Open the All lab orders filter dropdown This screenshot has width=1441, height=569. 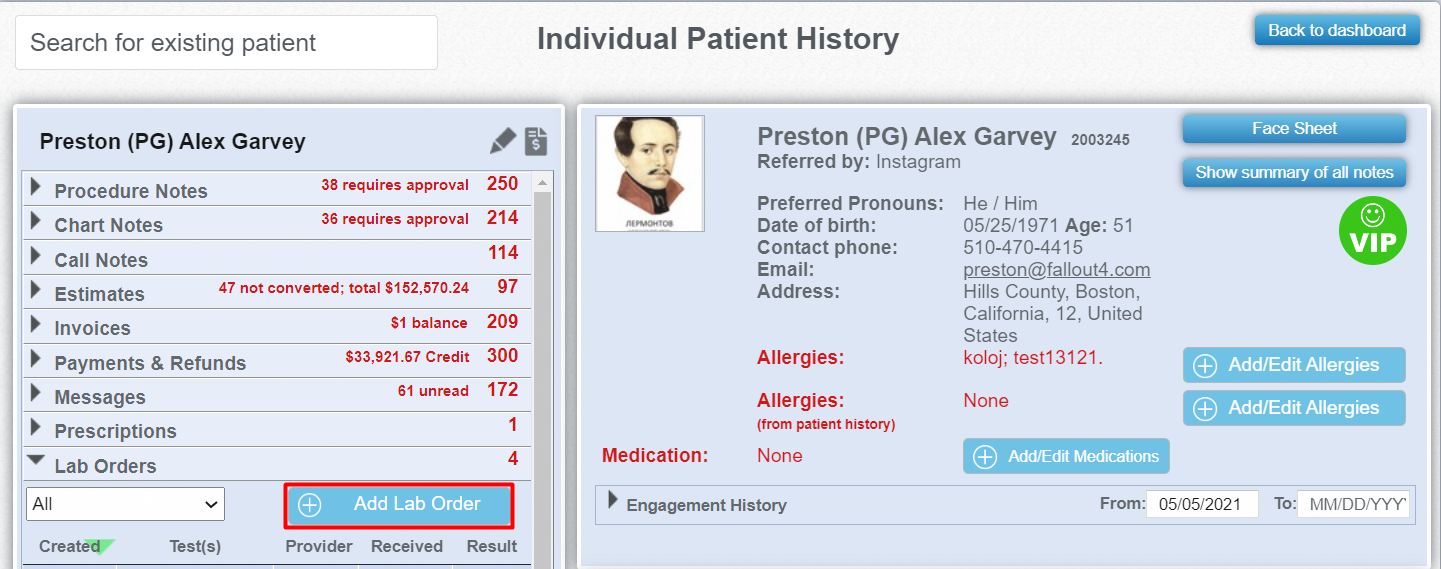click(x=126, y=504)
